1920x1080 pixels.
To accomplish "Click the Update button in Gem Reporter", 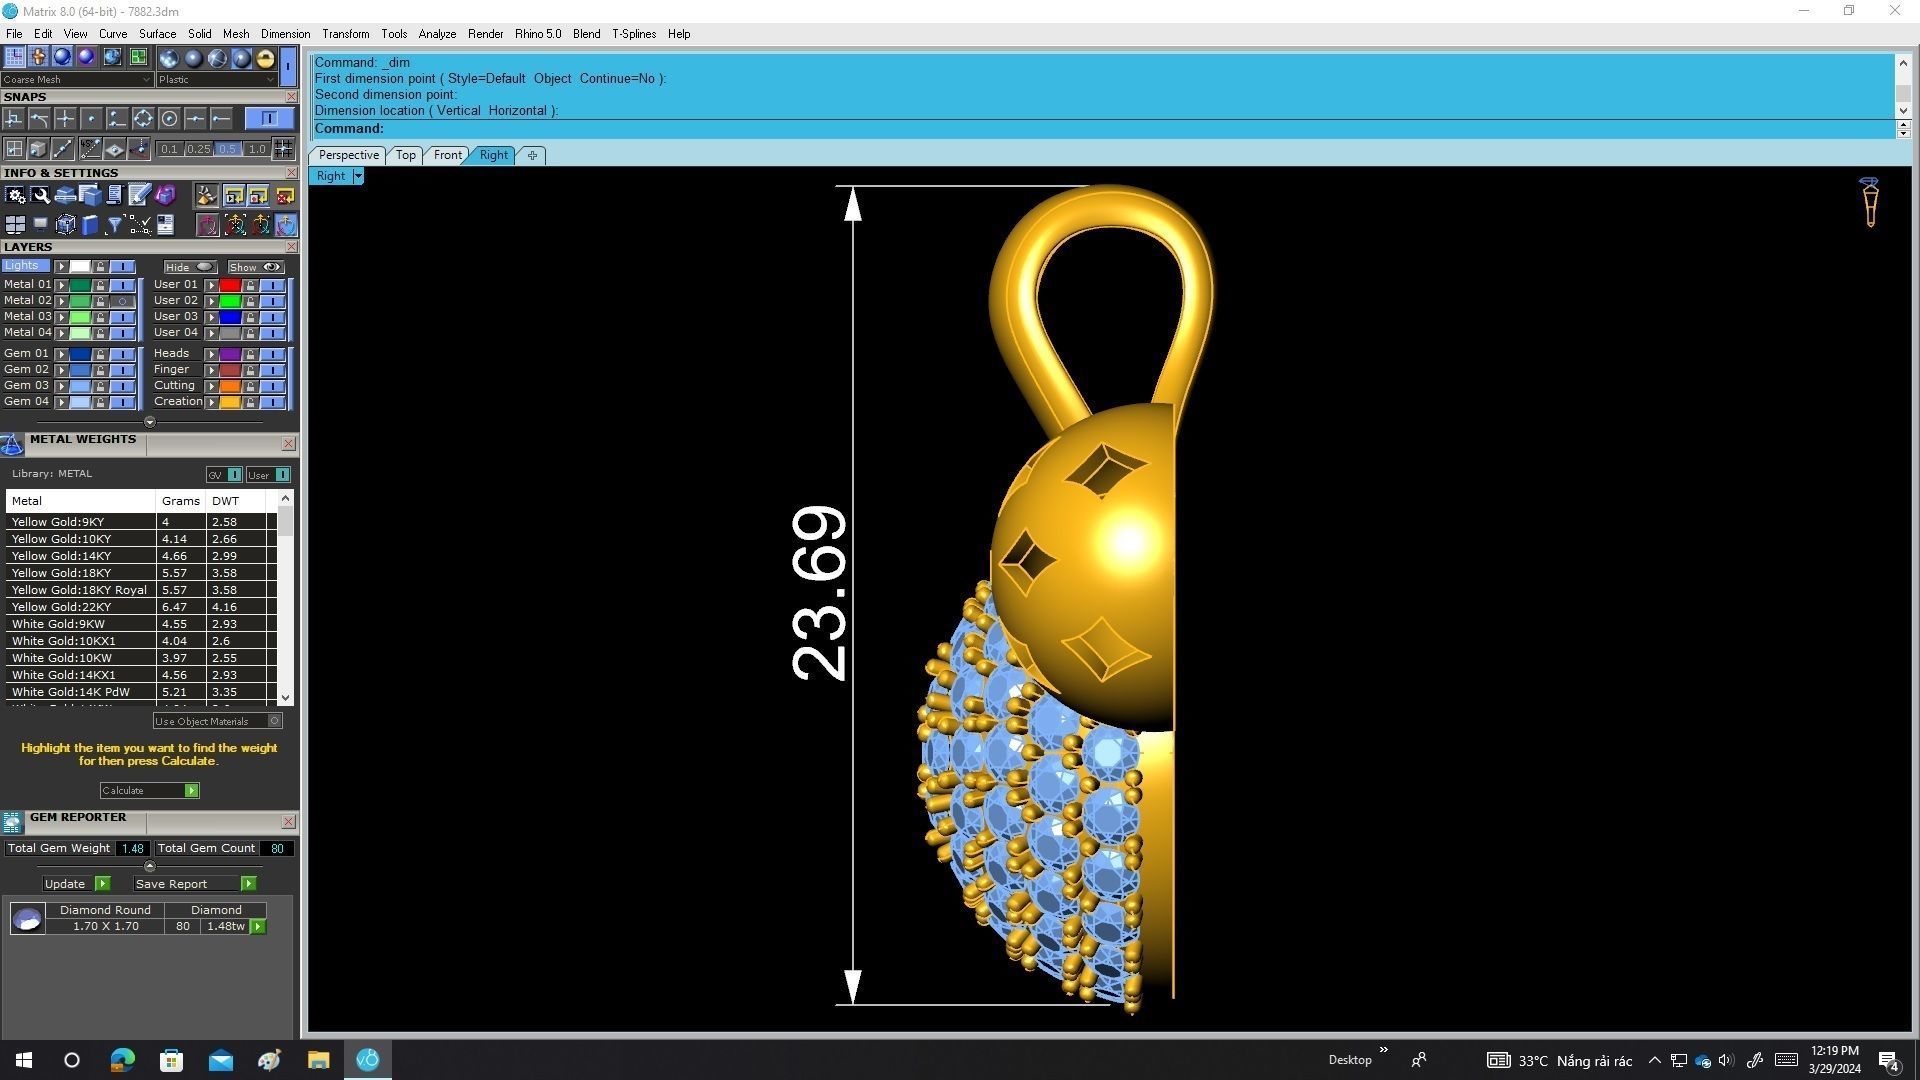I will (x=76, y=884).
